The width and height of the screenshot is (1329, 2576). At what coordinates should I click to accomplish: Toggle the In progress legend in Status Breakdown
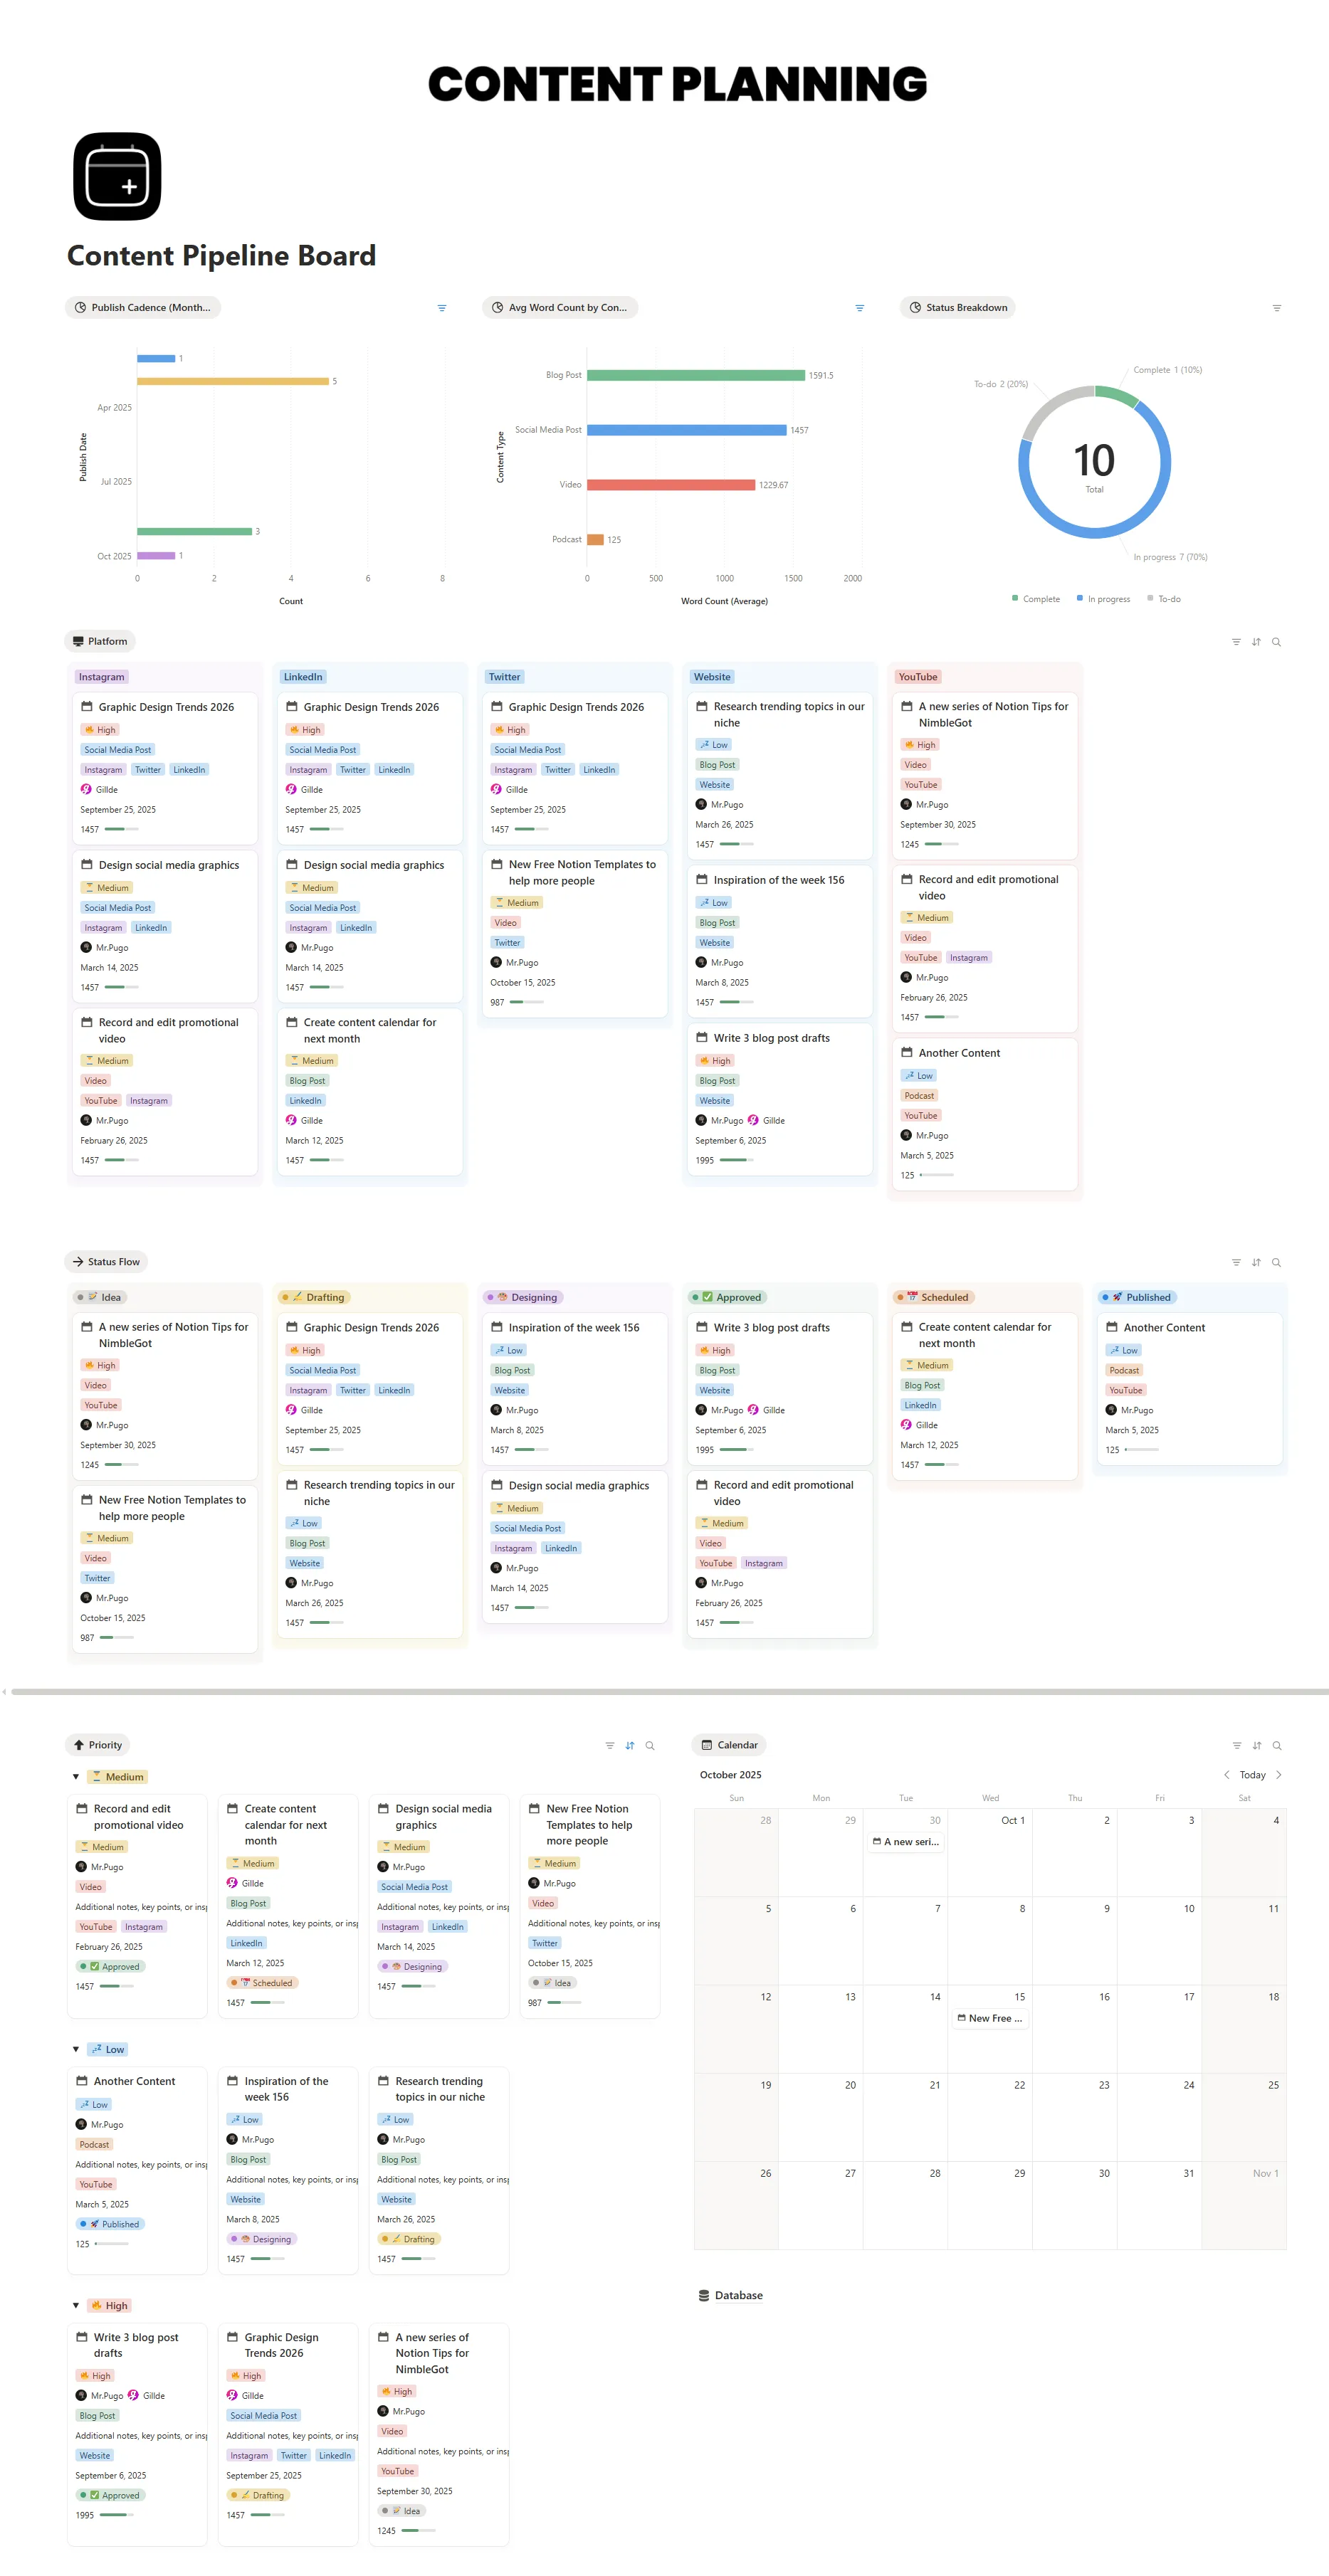1104,598
